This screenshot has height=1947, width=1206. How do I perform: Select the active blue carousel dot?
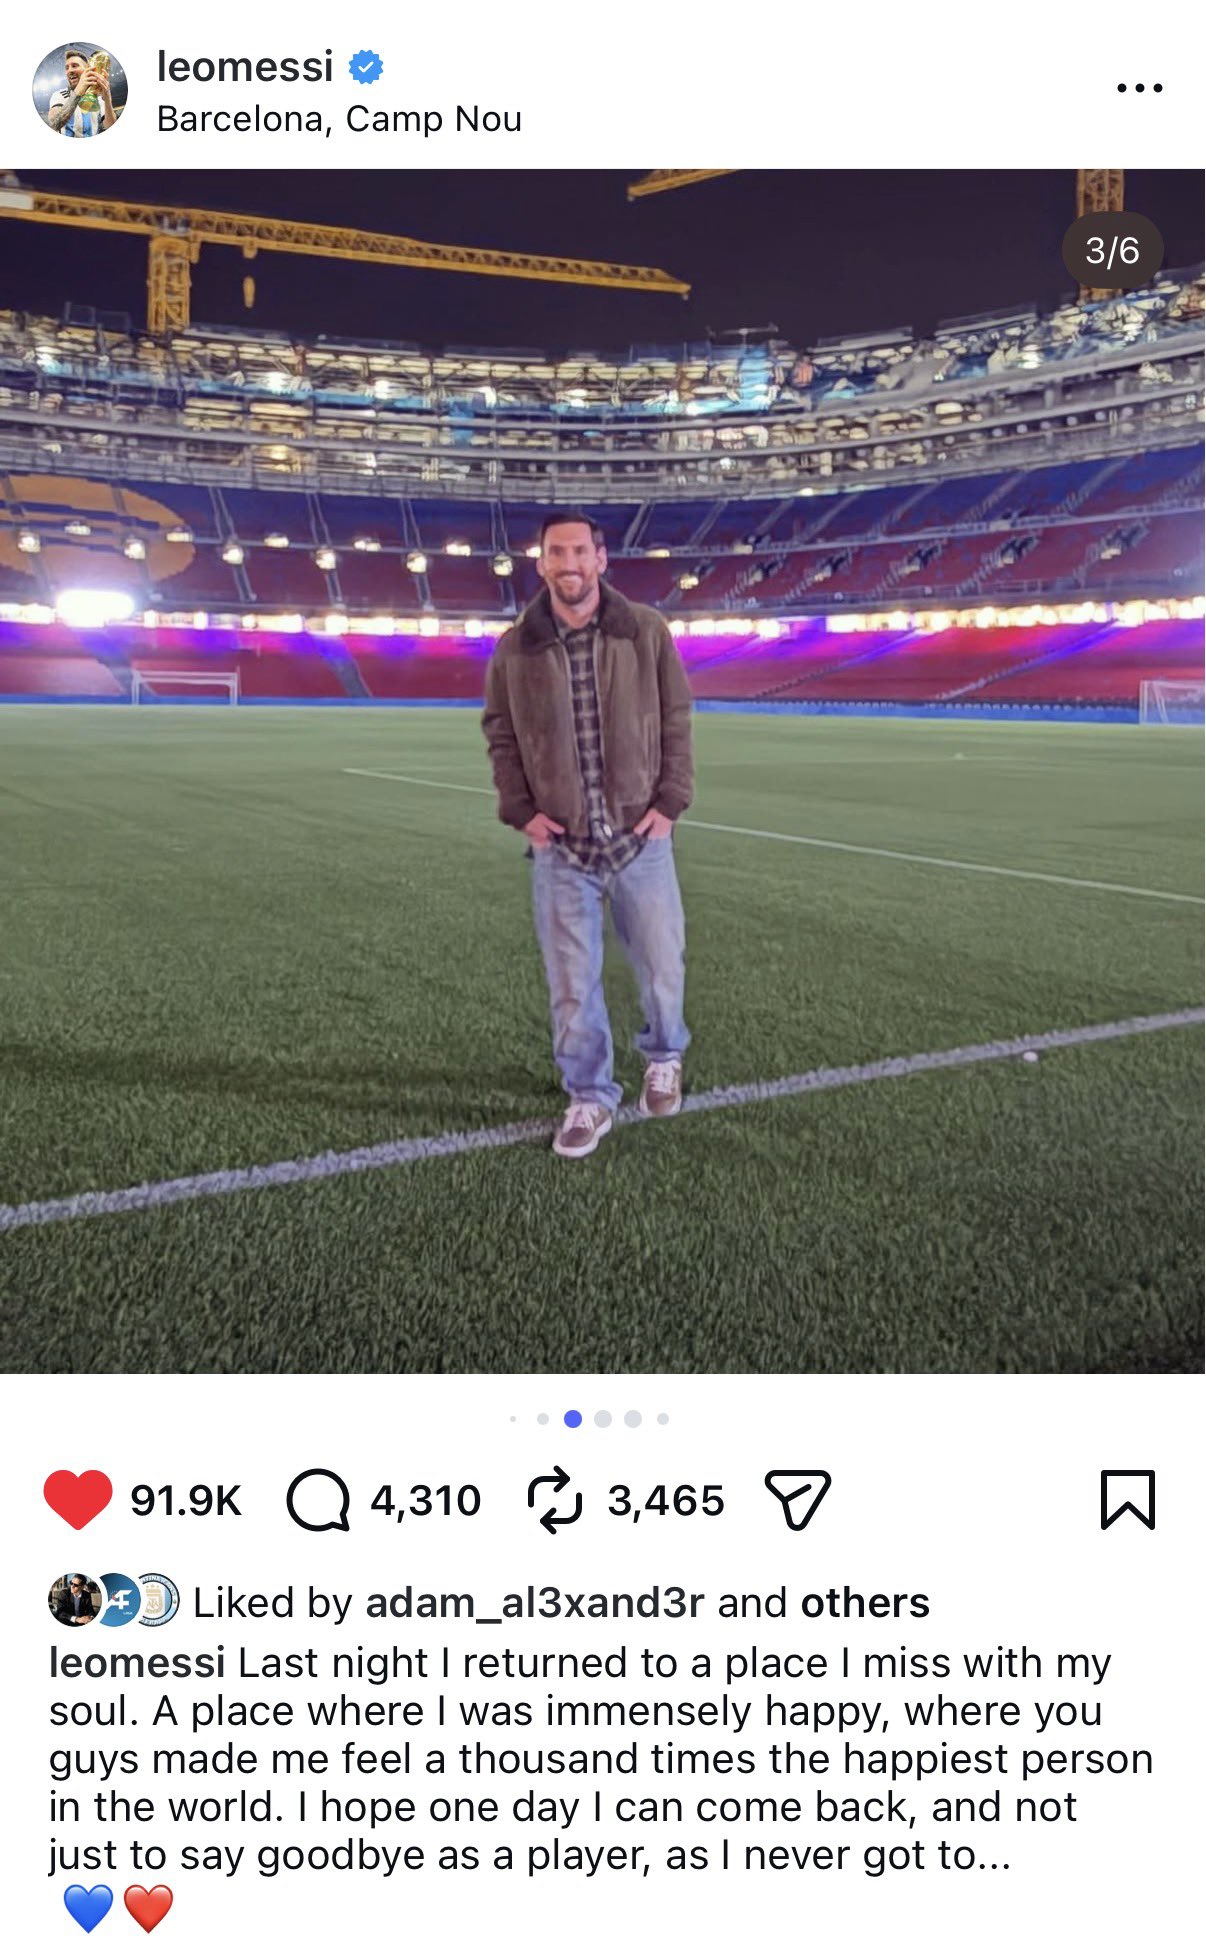(573, 1418)
